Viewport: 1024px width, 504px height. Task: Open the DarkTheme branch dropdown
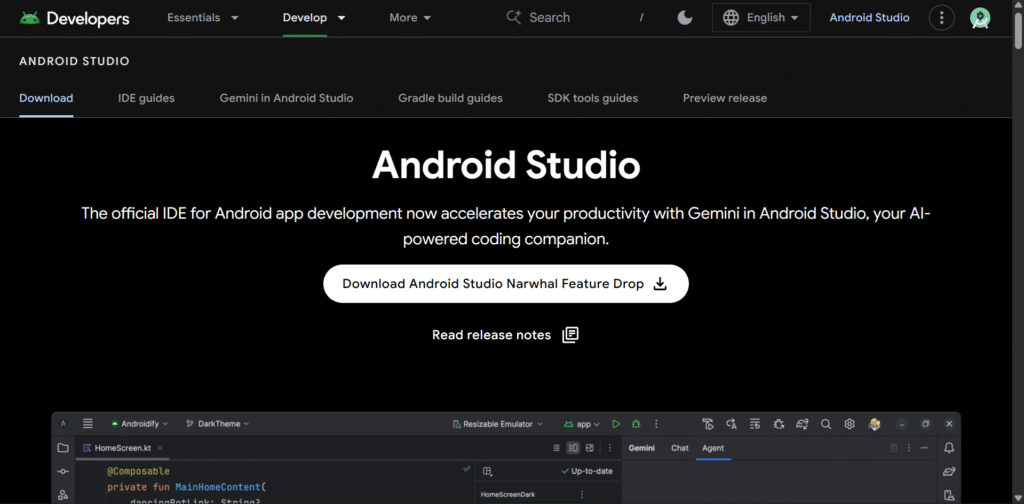[217, 424]
